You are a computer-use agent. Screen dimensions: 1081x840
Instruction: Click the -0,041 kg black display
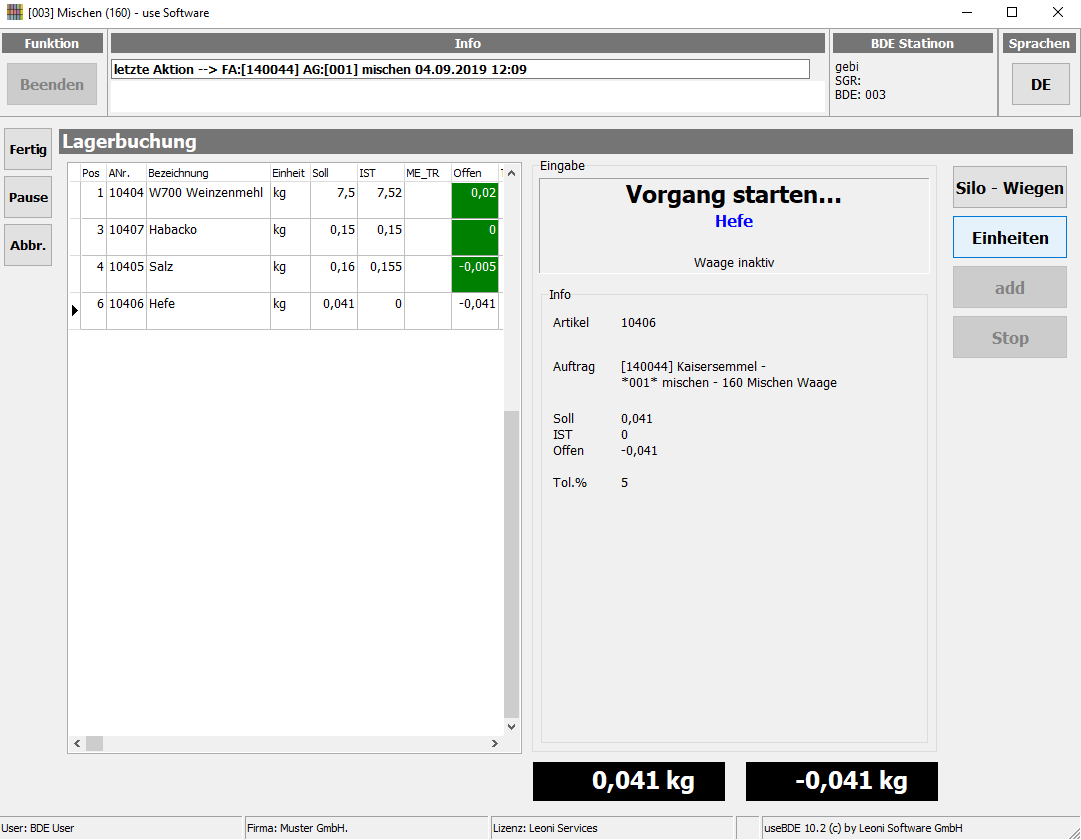pos(842,781)
